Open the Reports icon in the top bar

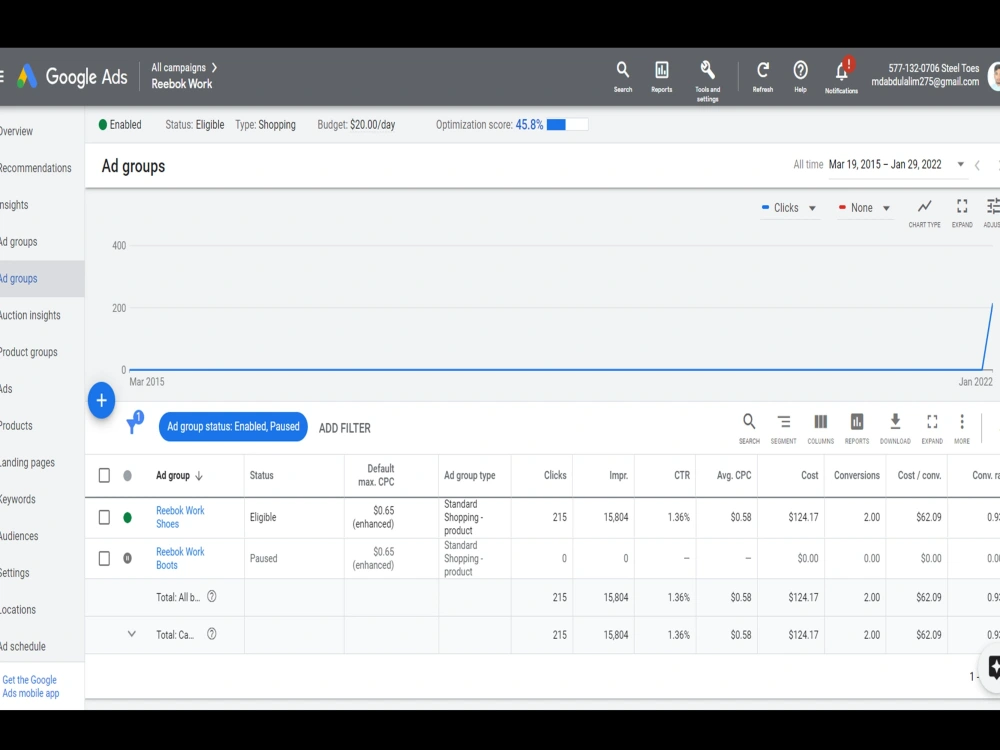coord(661,77)
